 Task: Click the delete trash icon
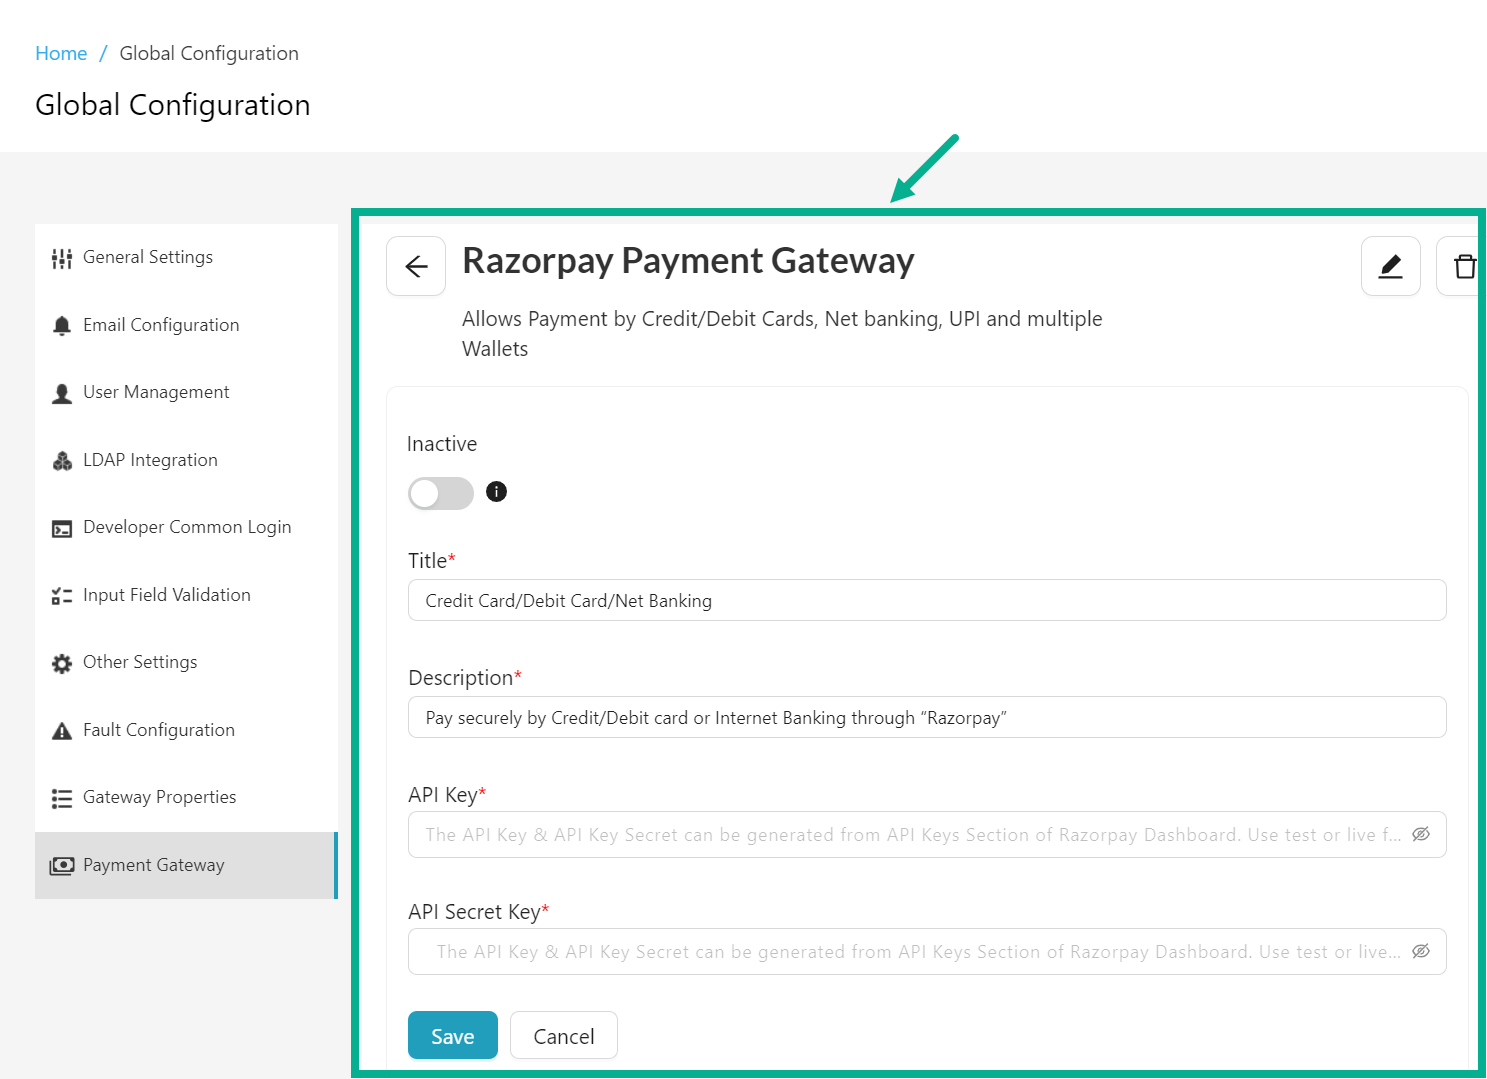pos(1464,266)
